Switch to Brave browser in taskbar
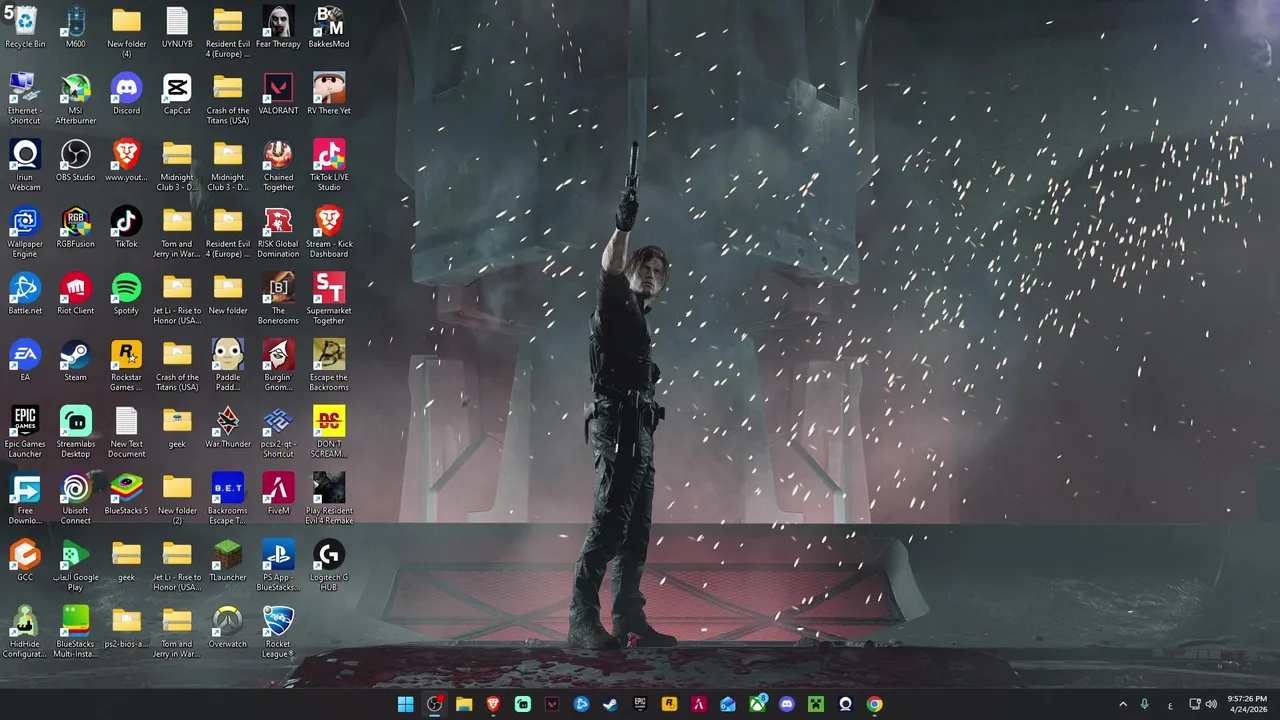1280x720 pixels. (x=493, y=704)
